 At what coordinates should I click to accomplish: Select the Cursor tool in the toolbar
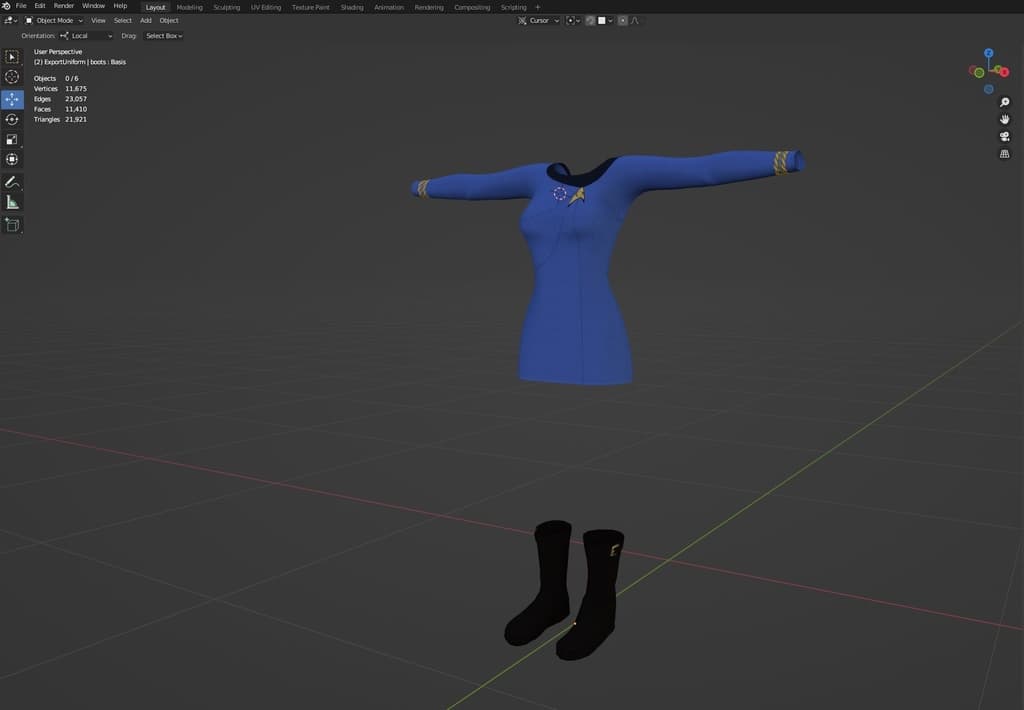(x=12, y=77)
